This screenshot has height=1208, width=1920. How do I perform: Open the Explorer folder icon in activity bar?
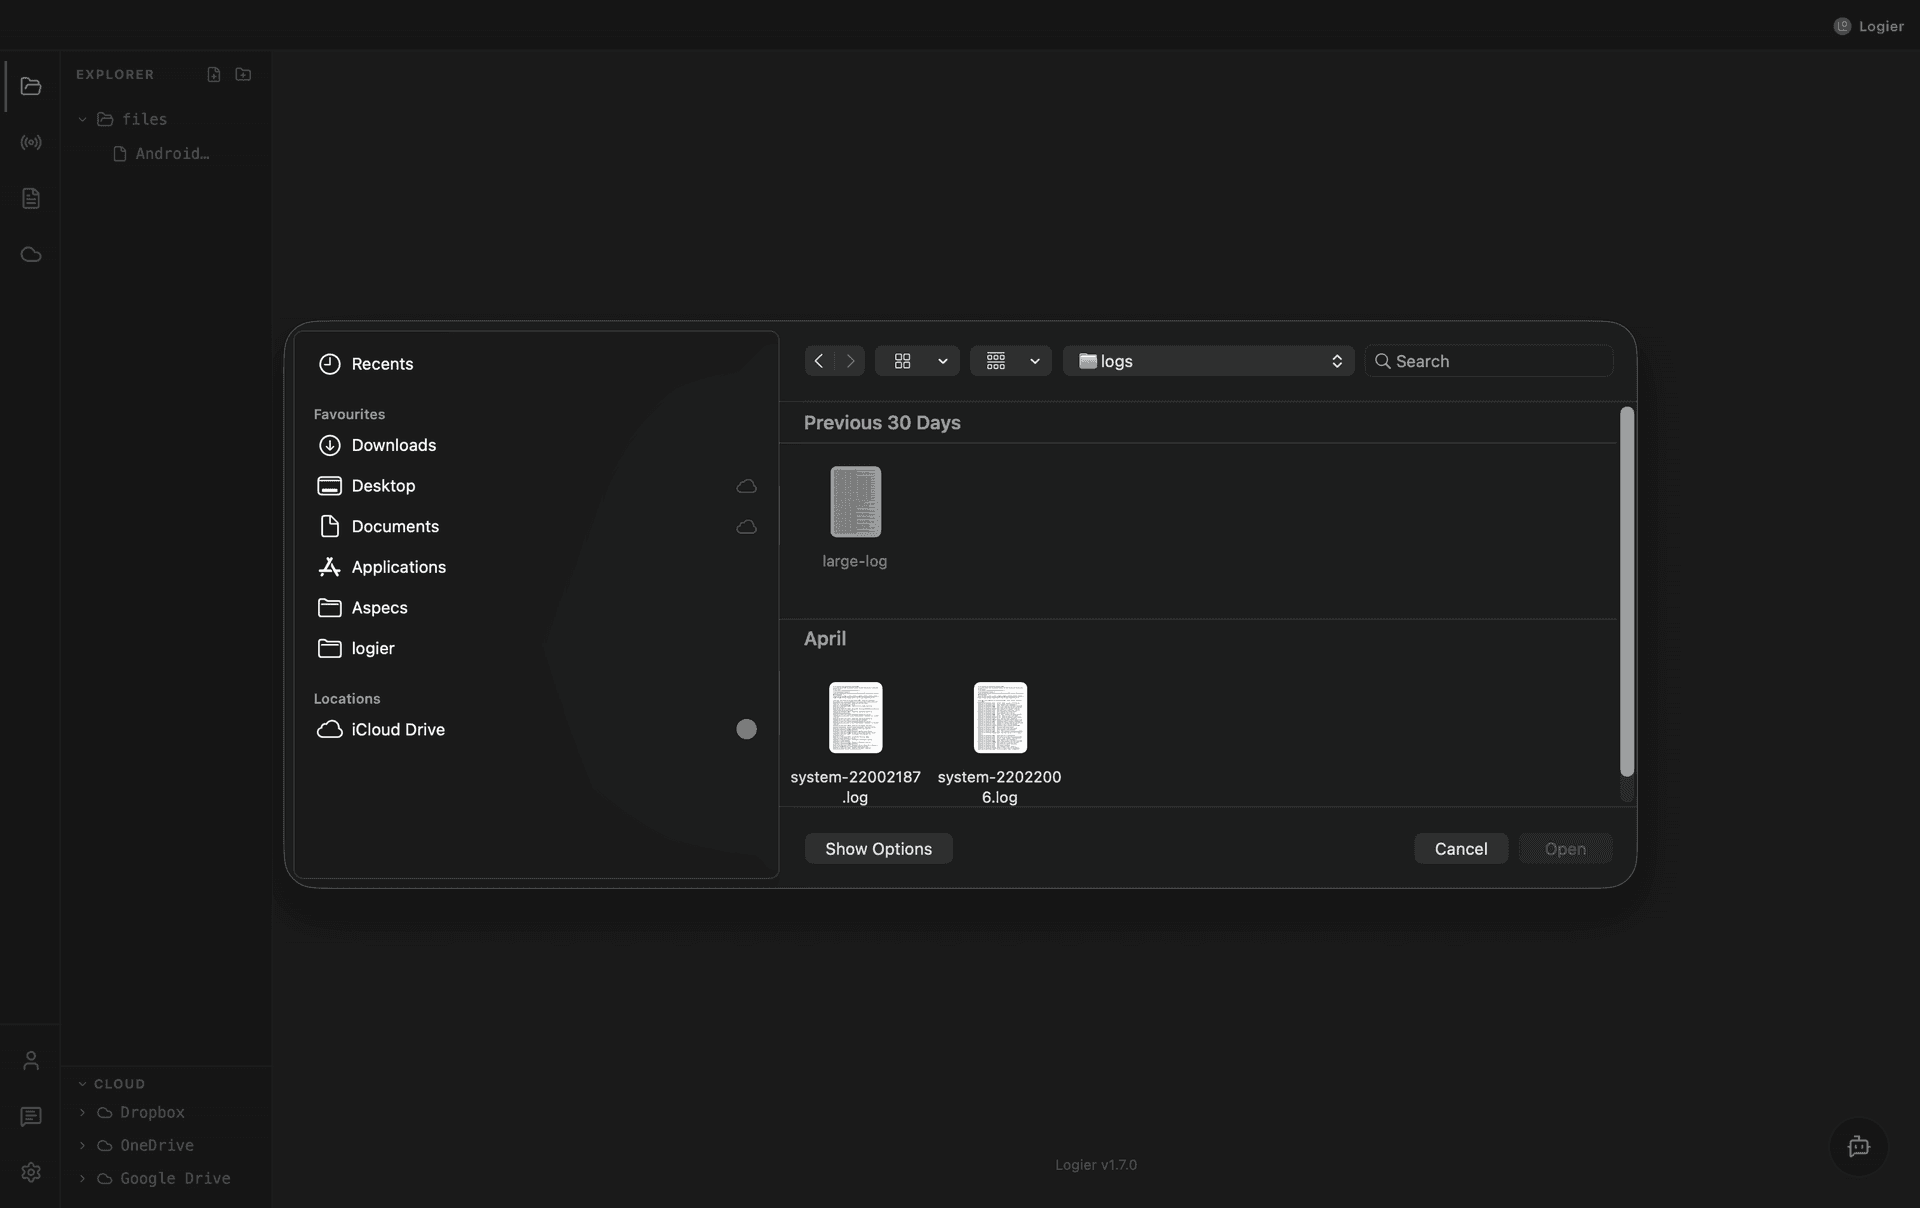[x=31, y=86]
